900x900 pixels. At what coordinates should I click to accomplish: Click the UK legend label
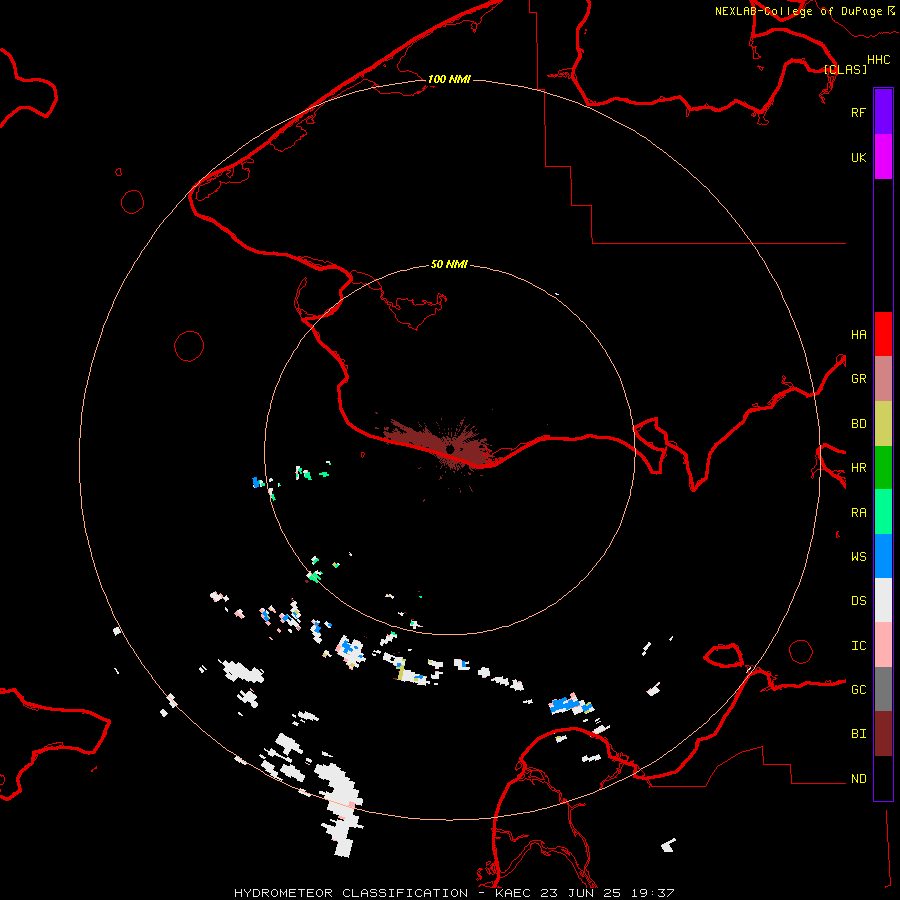[858, 157]
